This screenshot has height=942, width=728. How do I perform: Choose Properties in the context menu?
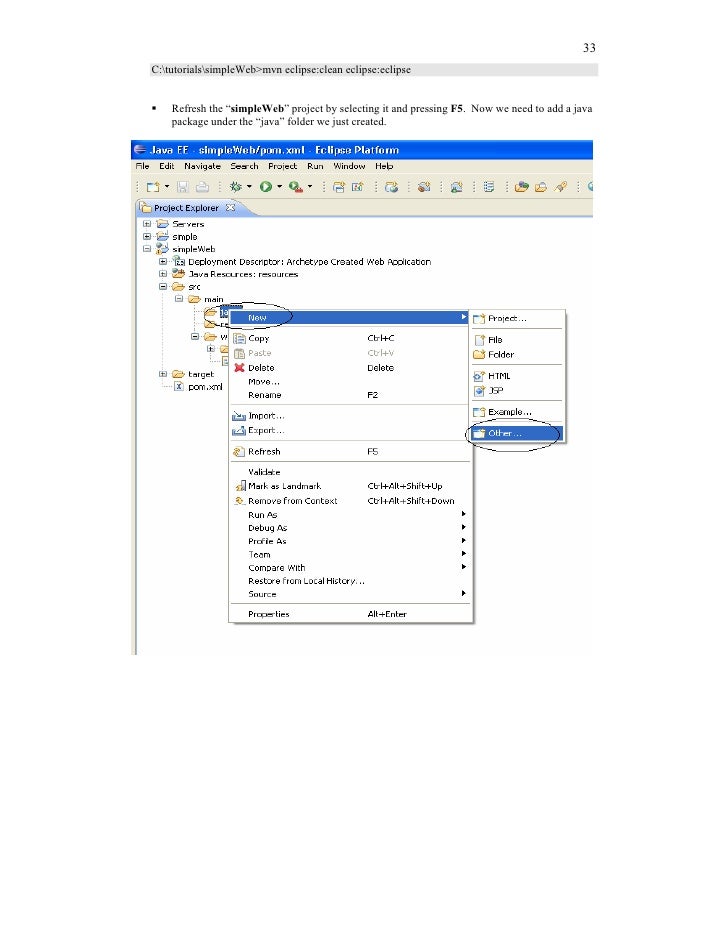pos(351,614)
